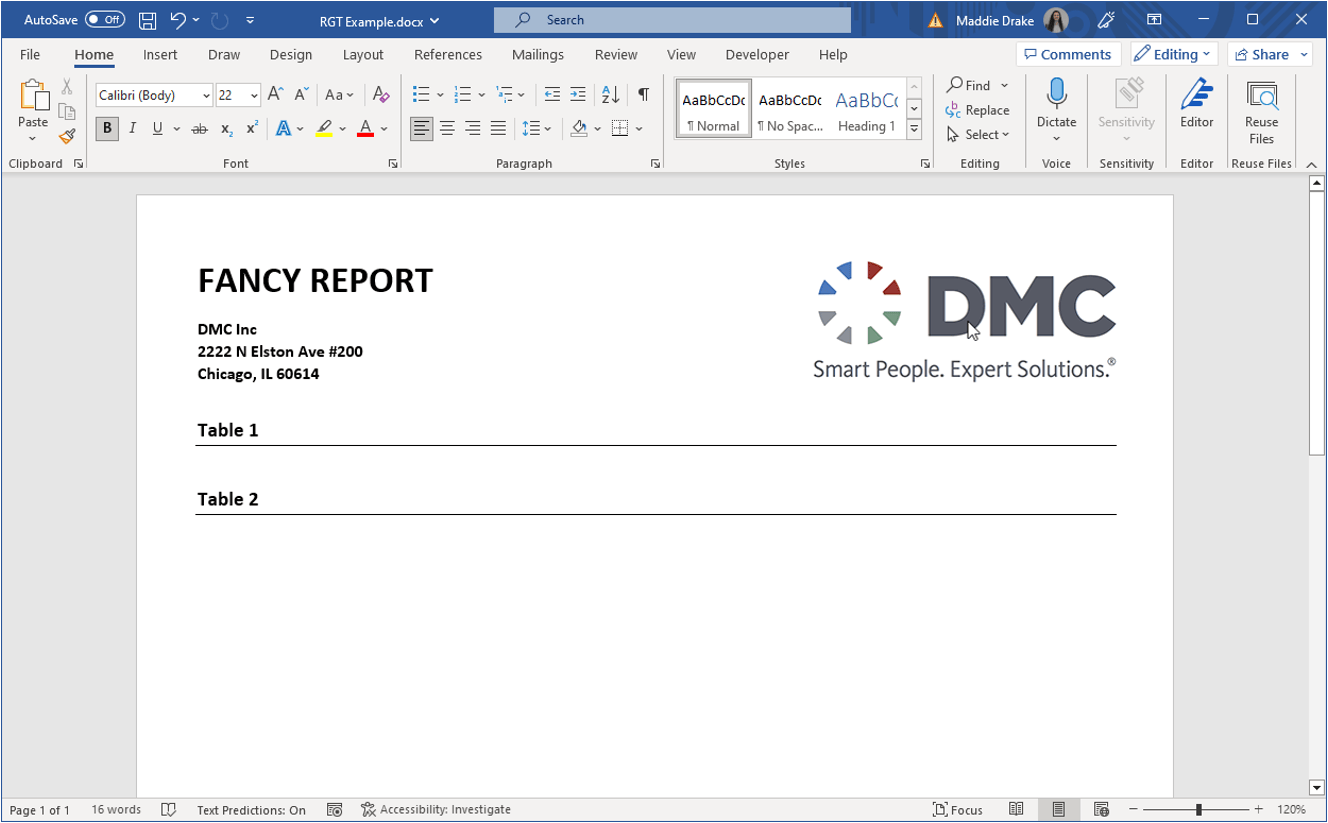Open the font size 22 dropdown
The height and width of the screenshot is (823, 1328).
tap(254, 96)
